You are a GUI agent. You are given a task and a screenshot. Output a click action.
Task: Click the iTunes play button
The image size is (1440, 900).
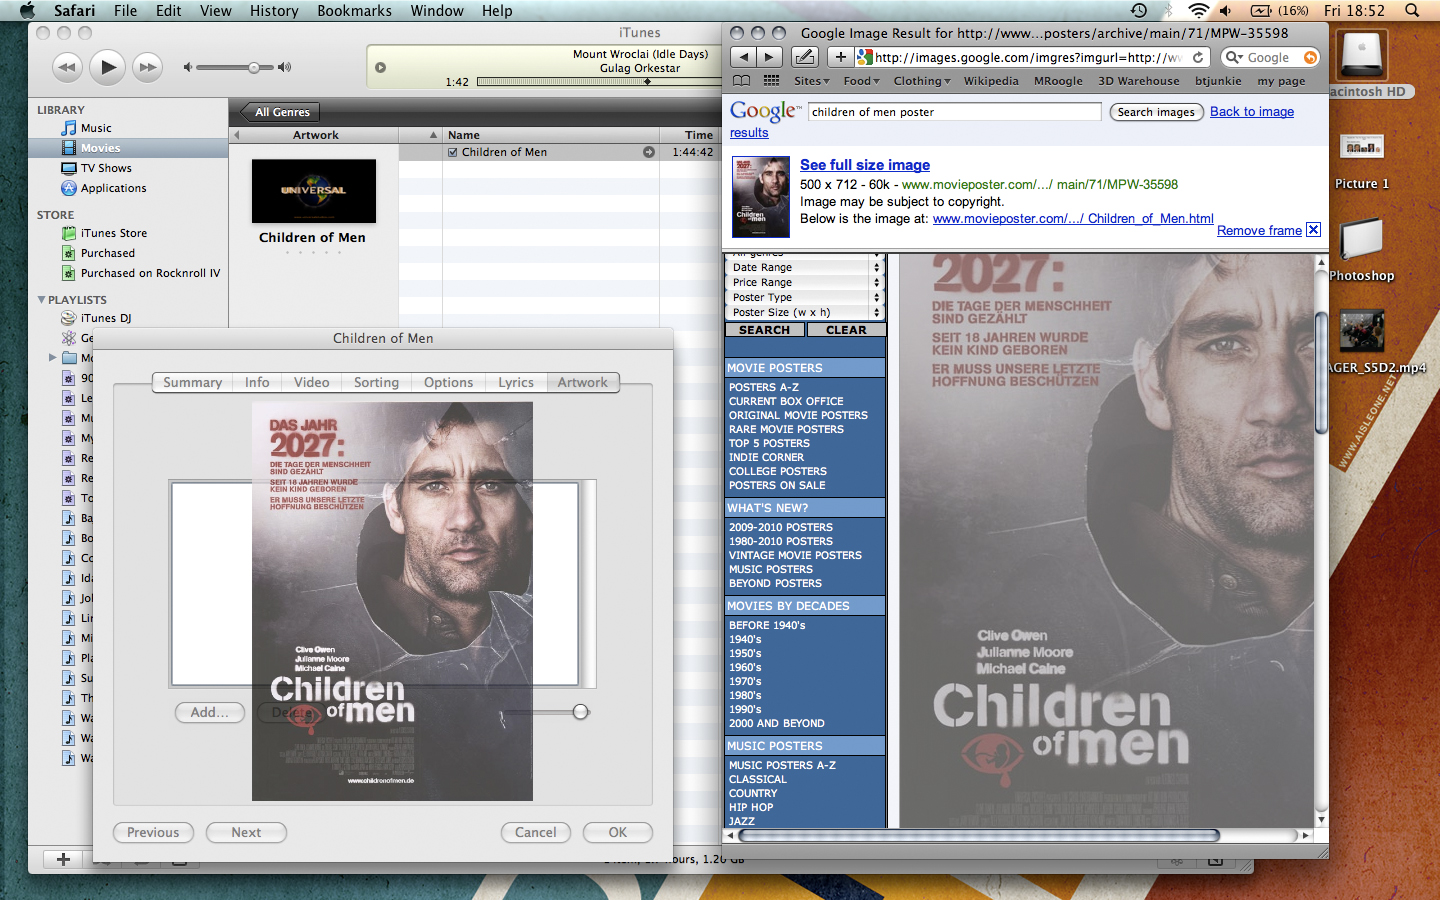coord(107,67)
